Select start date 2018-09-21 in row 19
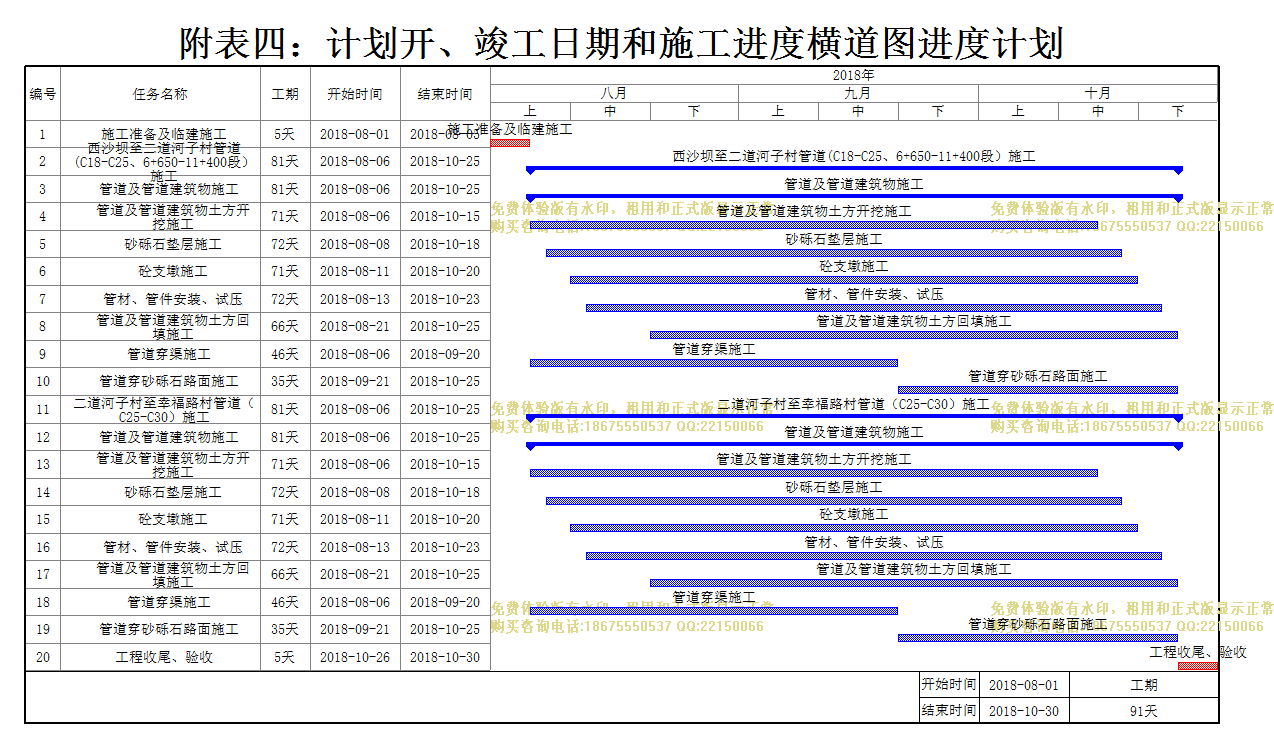Viewport: 1274px width, 747px height. (x=355, y=629)
